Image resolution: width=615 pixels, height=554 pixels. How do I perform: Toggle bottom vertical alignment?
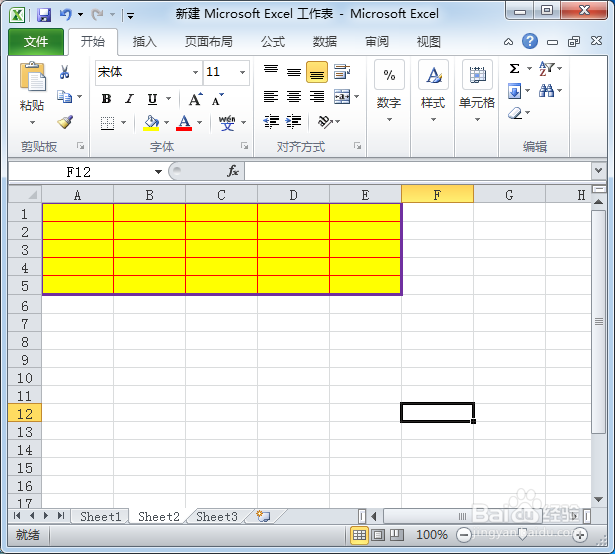coord(317,72)
